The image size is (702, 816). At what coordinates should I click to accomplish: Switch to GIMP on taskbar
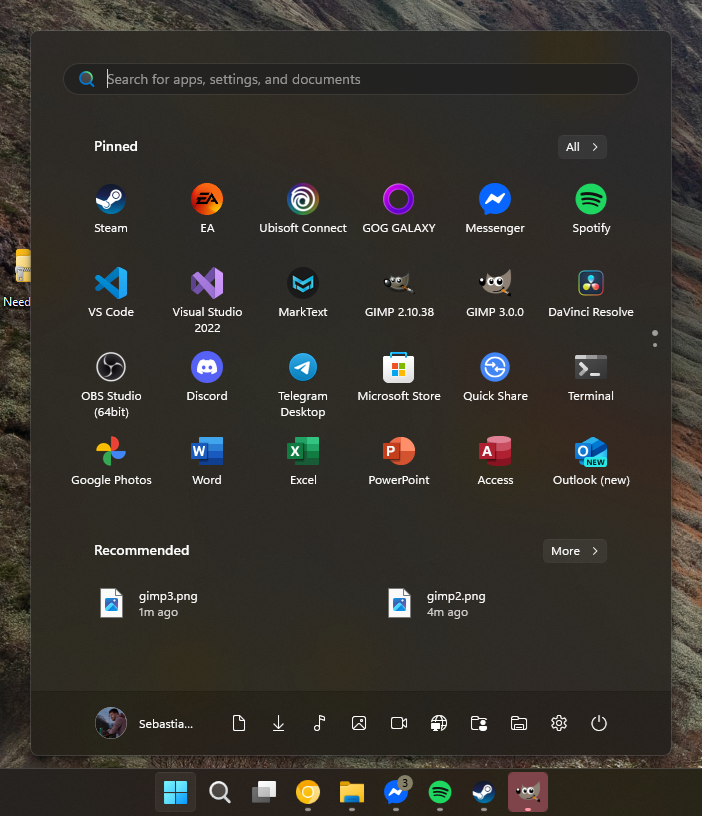528,792
